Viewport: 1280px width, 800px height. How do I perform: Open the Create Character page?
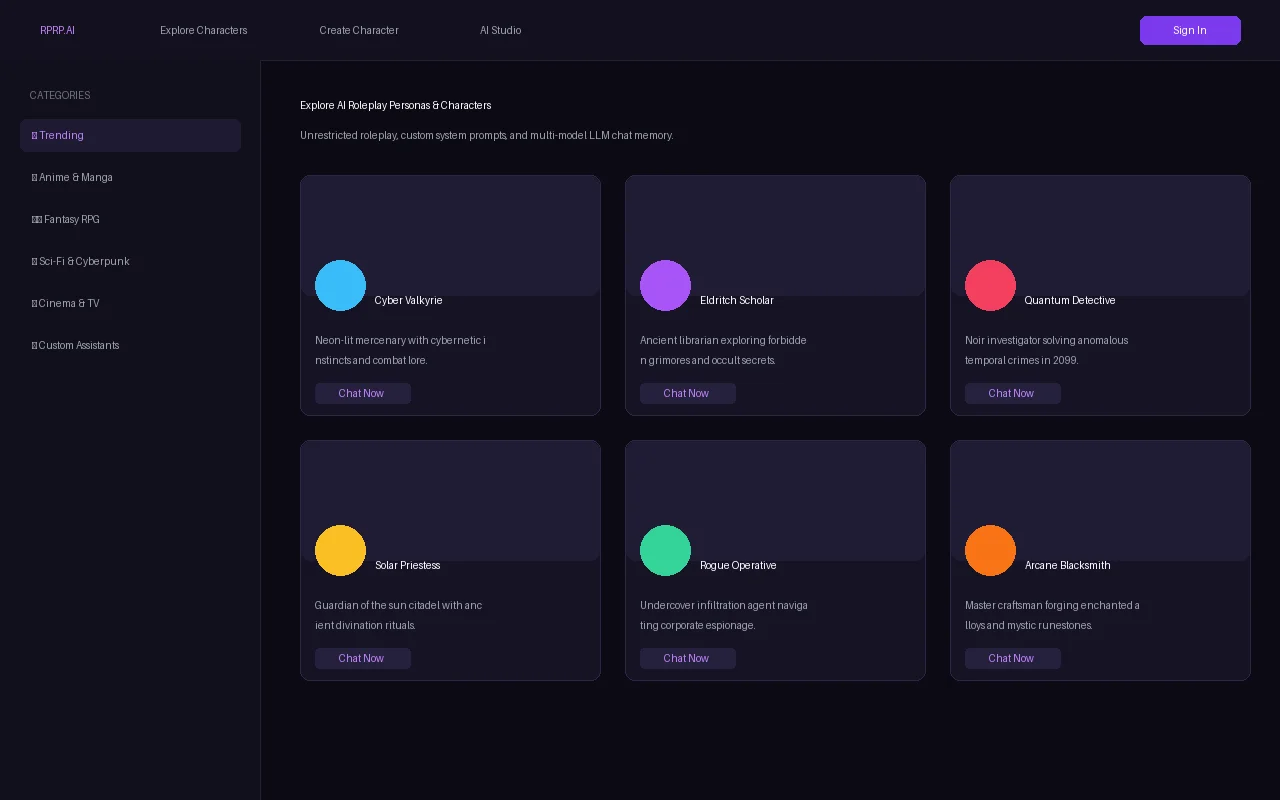(x=359, y=30)
